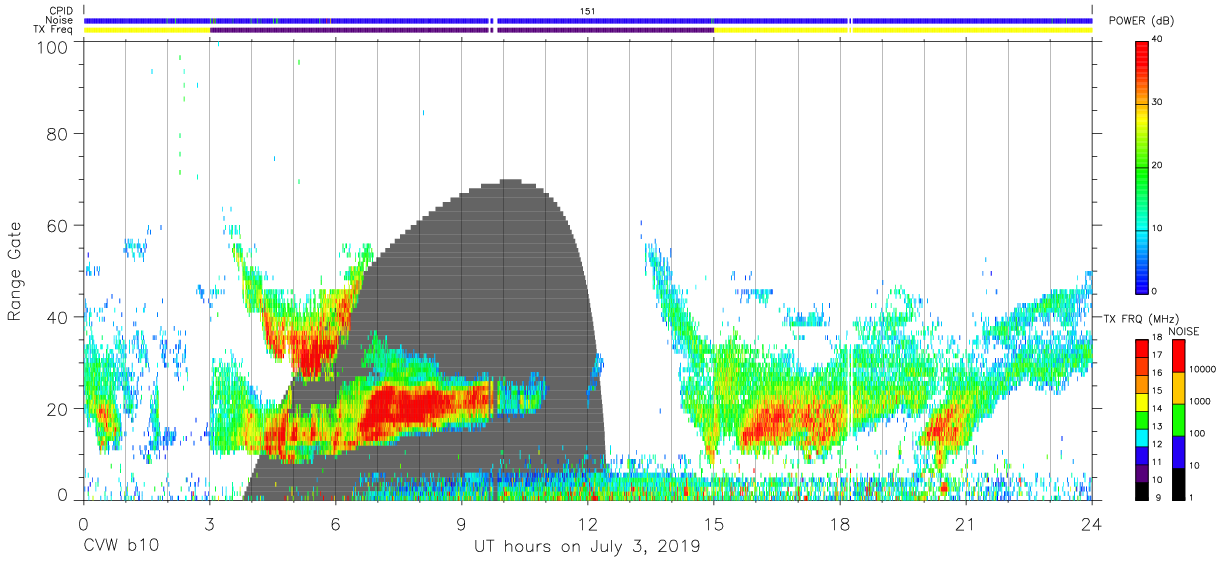Image resolution: width=1228 pixels, height=567 pixels.
Task: Click the '1000' label on the NOISE scale
Action: [1199, 401]
